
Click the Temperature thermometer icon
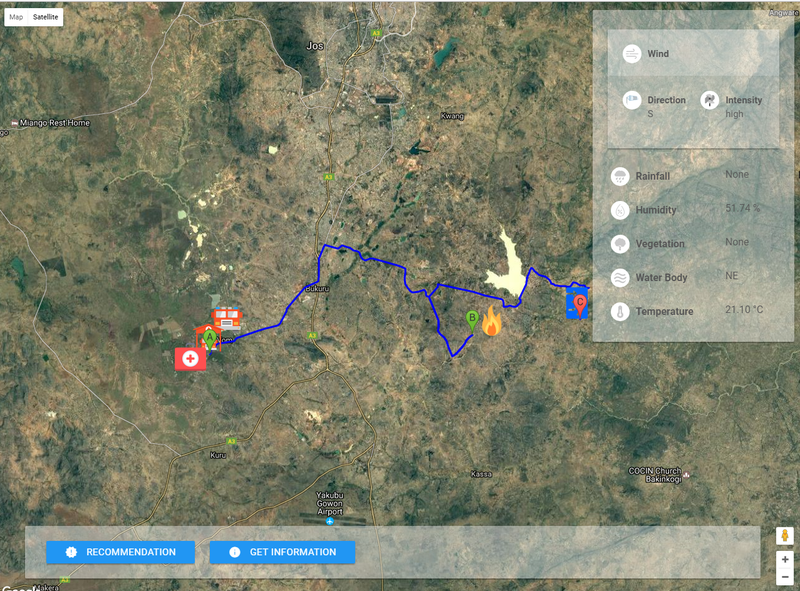point(620,312)
